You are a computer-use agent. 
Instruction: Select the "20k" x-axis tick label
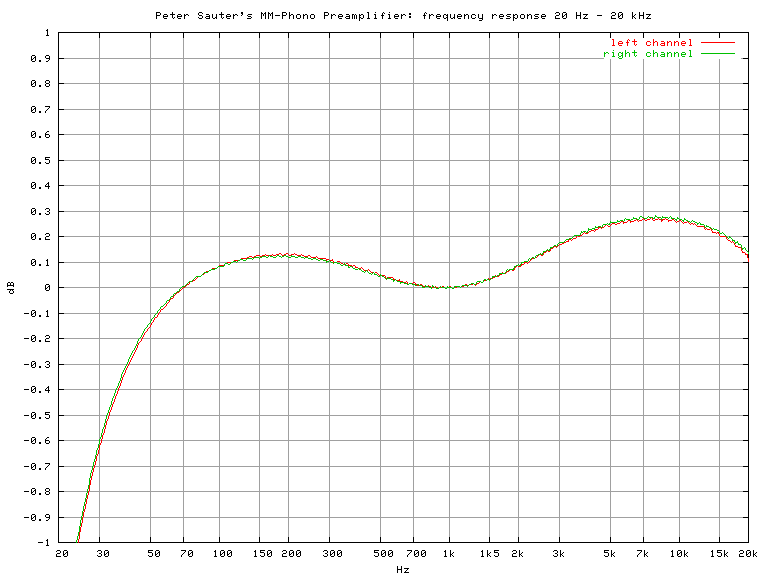(748, 553)
